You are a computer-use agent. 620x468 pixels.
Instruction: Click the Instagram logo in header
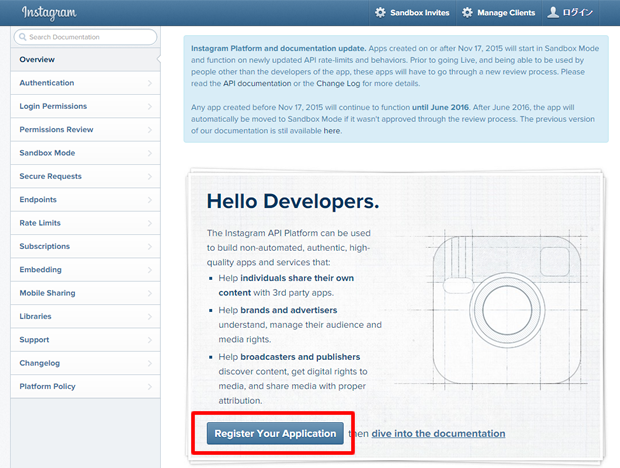49,13
